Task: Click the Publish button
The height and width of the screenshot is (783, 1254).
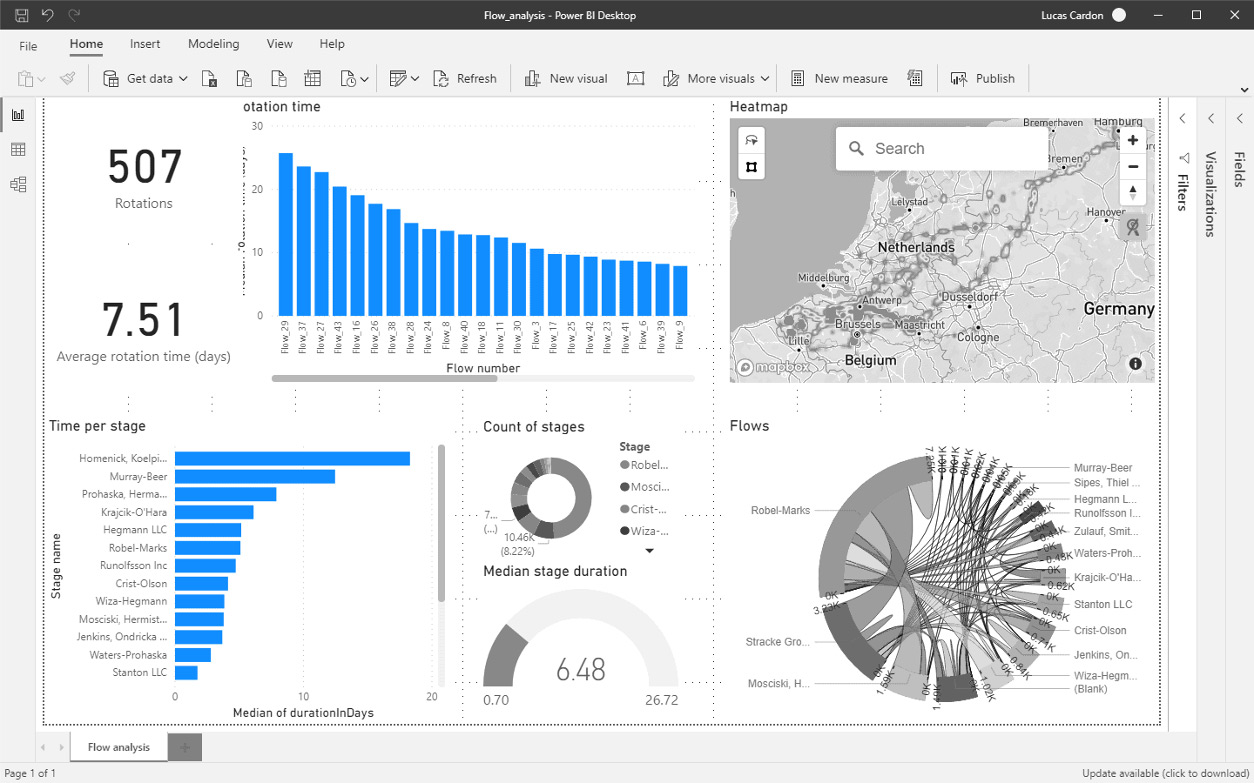Action: pos(982,79)
